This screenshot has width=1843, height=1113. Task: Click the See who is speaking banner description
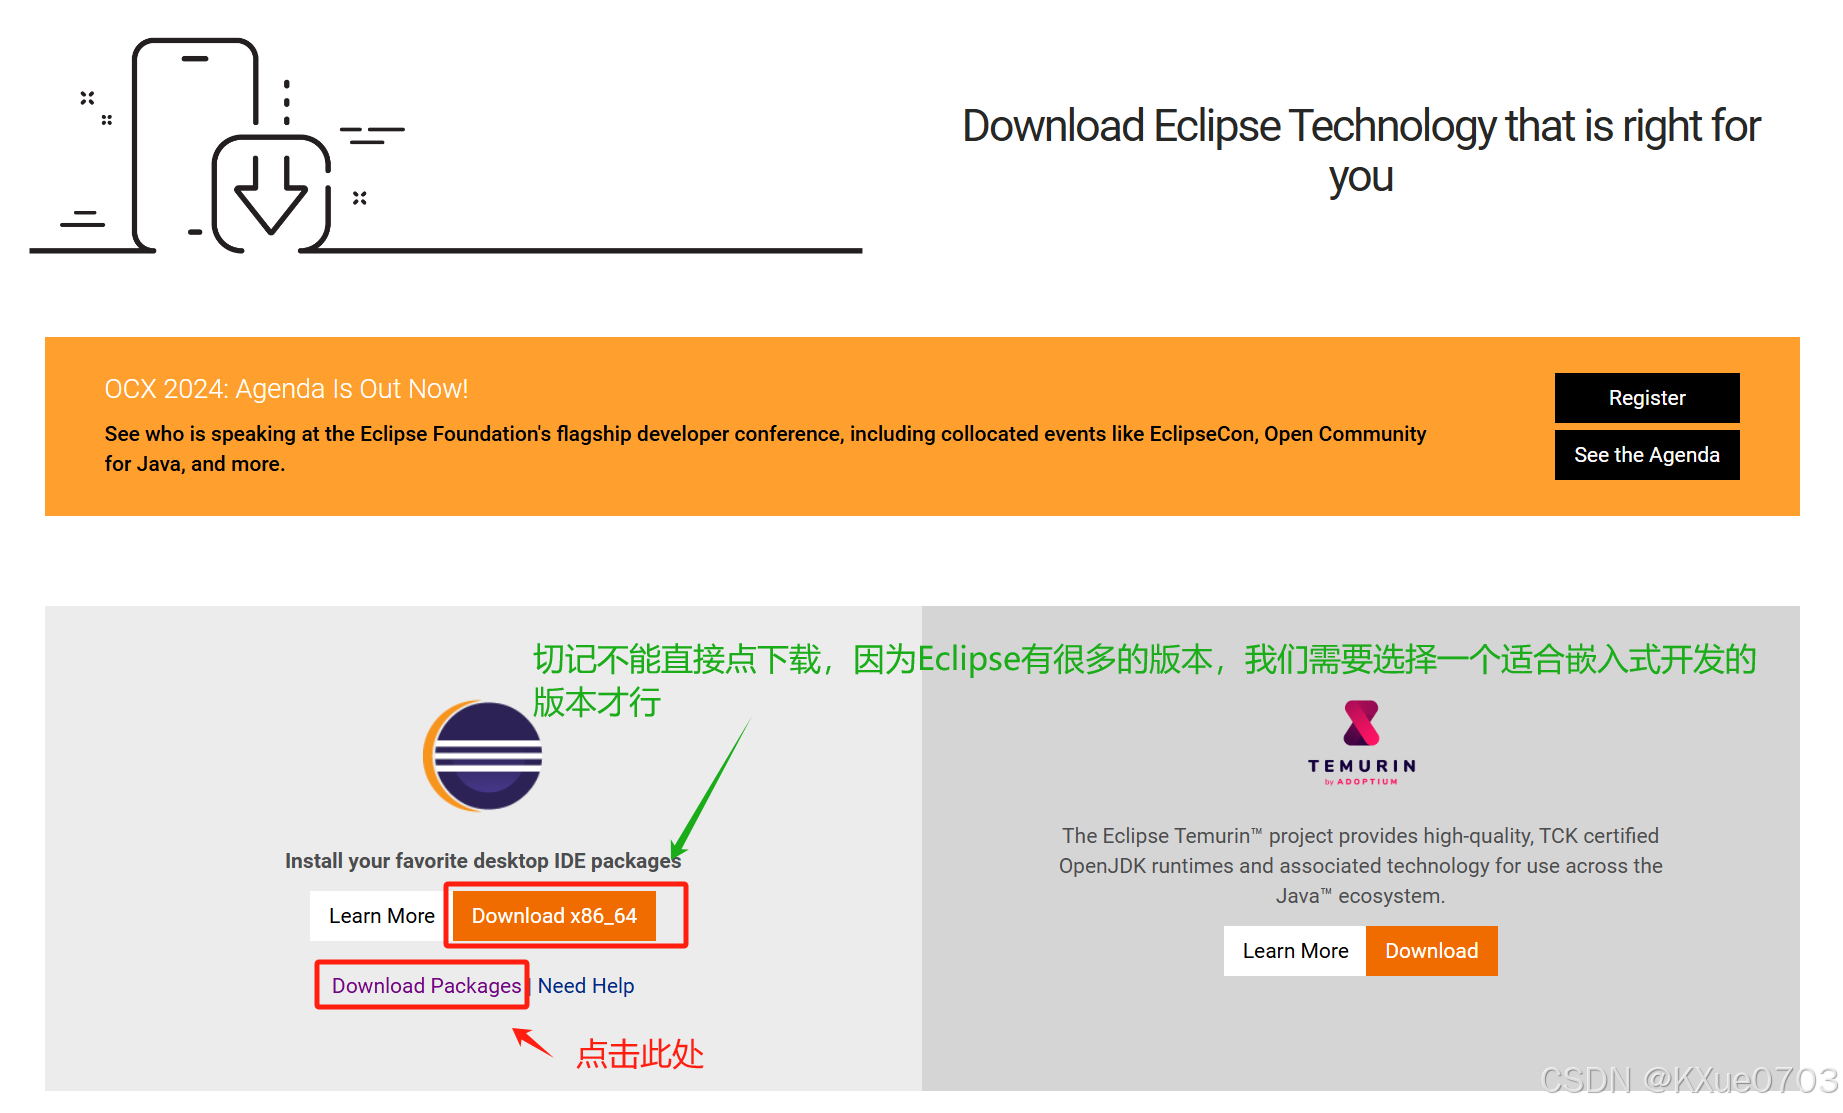[765, 449]
